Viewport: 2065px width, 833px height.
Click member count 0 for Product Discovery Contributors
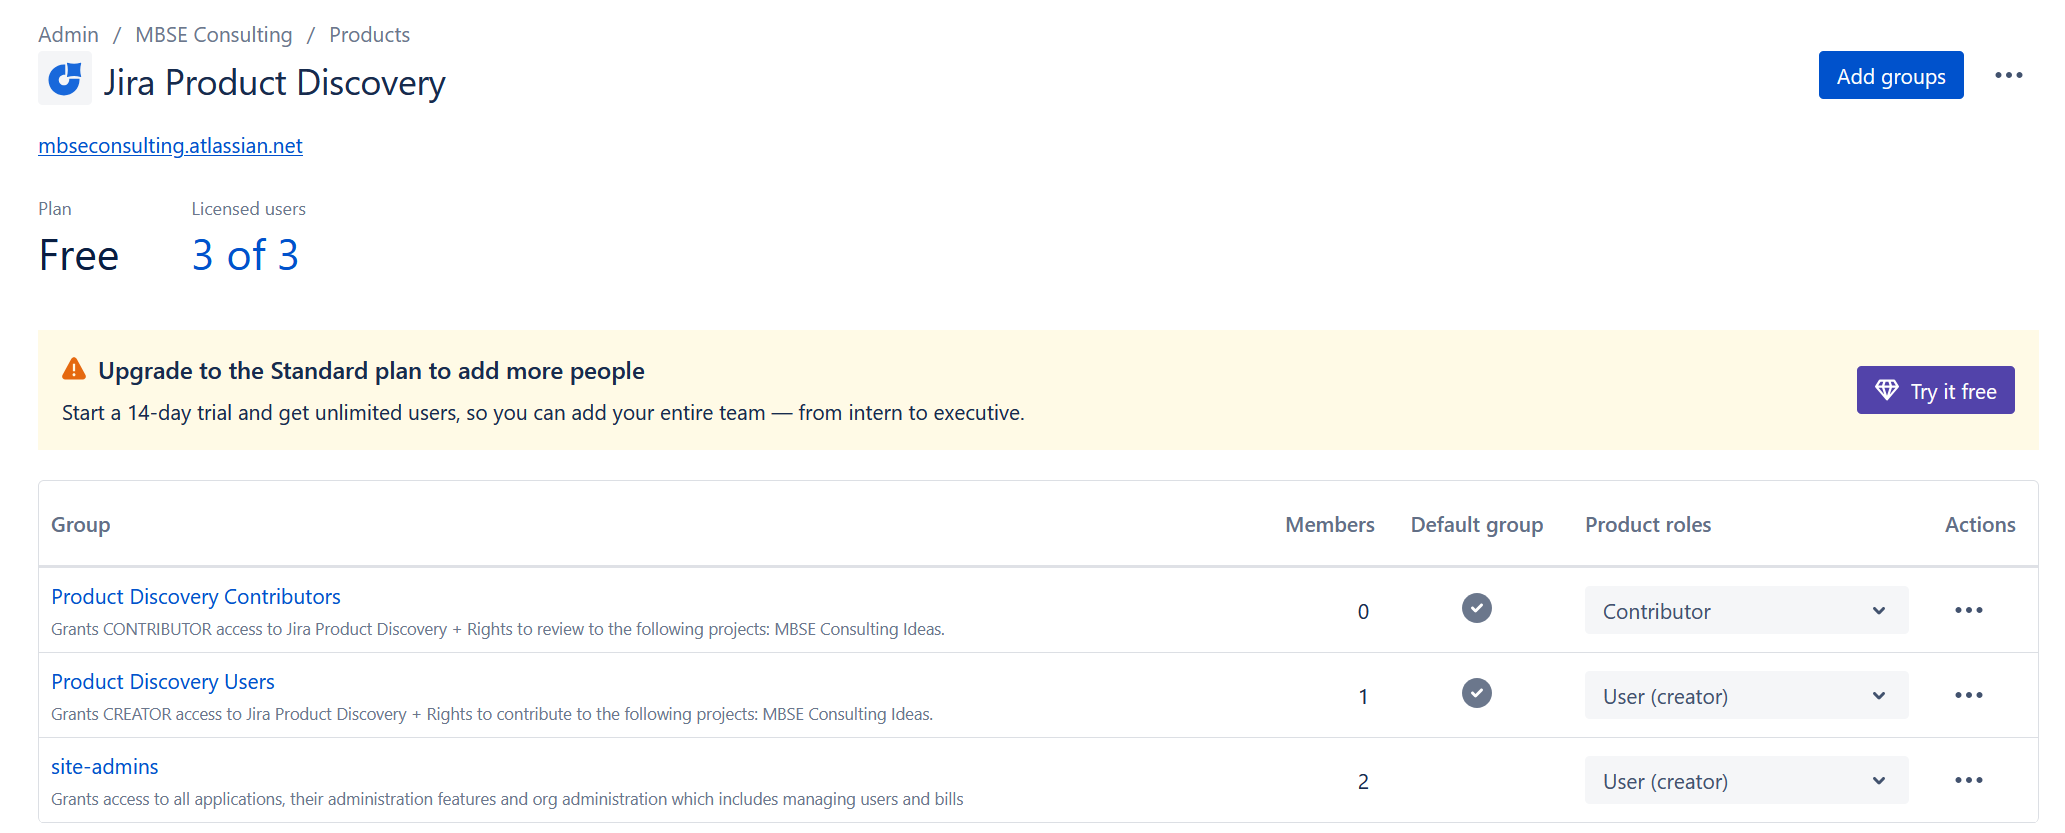(1363, 612)
